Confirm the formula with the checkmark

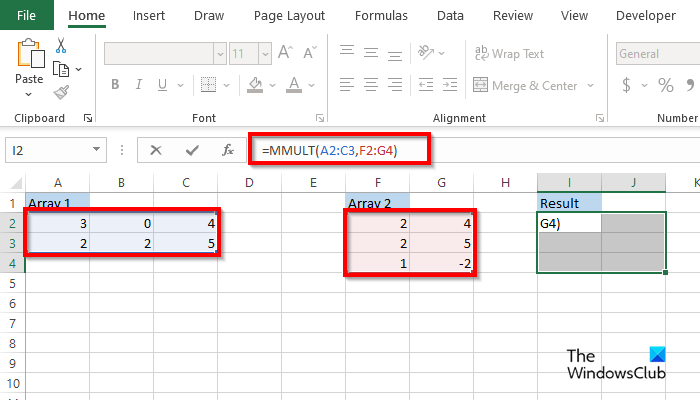[192, 150]
